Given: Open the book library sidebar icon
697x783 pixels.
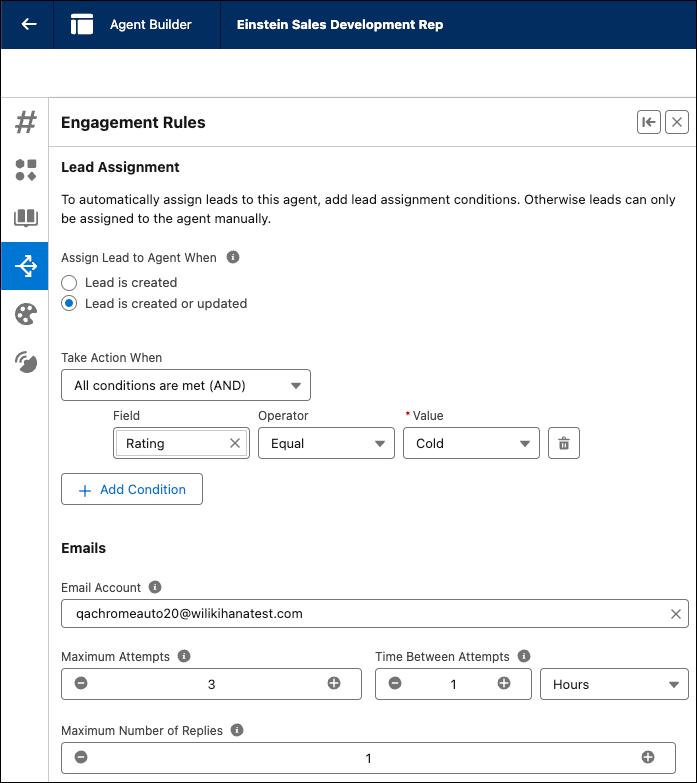Looking at the screenshot, I should pyautogui.click(x=25, y=218).
